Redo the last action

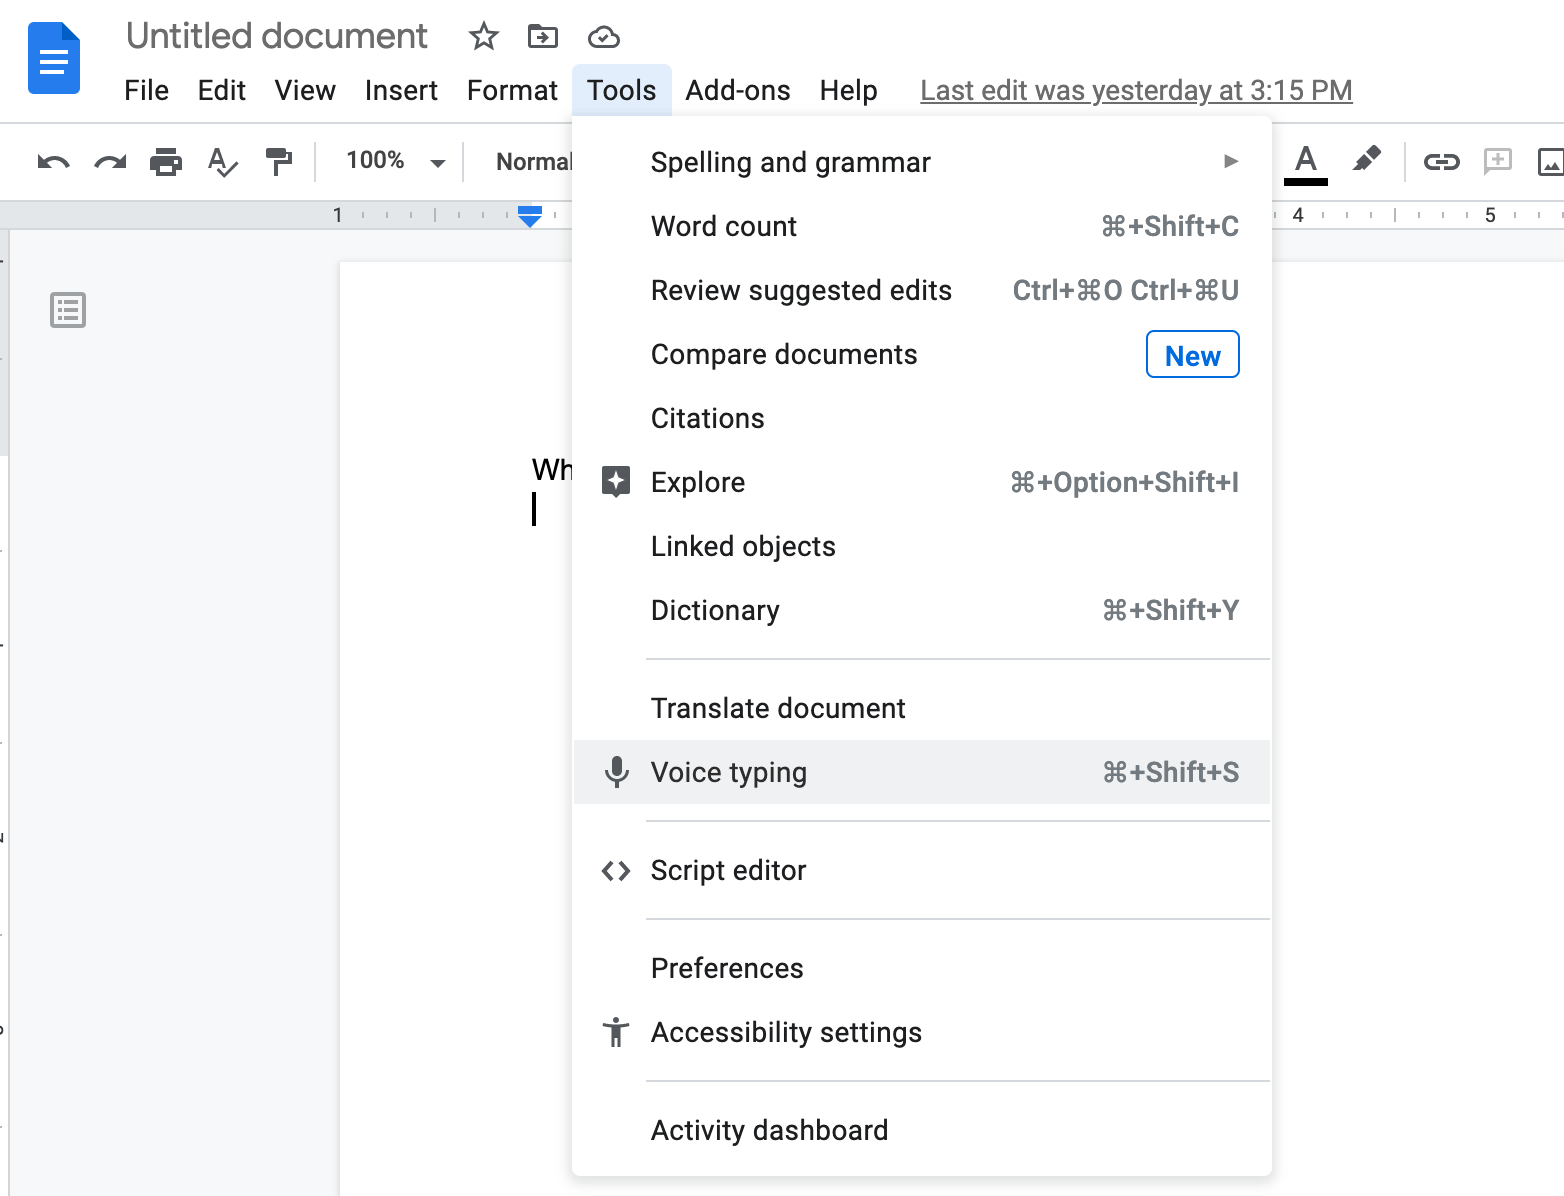[x=110, y=162]
